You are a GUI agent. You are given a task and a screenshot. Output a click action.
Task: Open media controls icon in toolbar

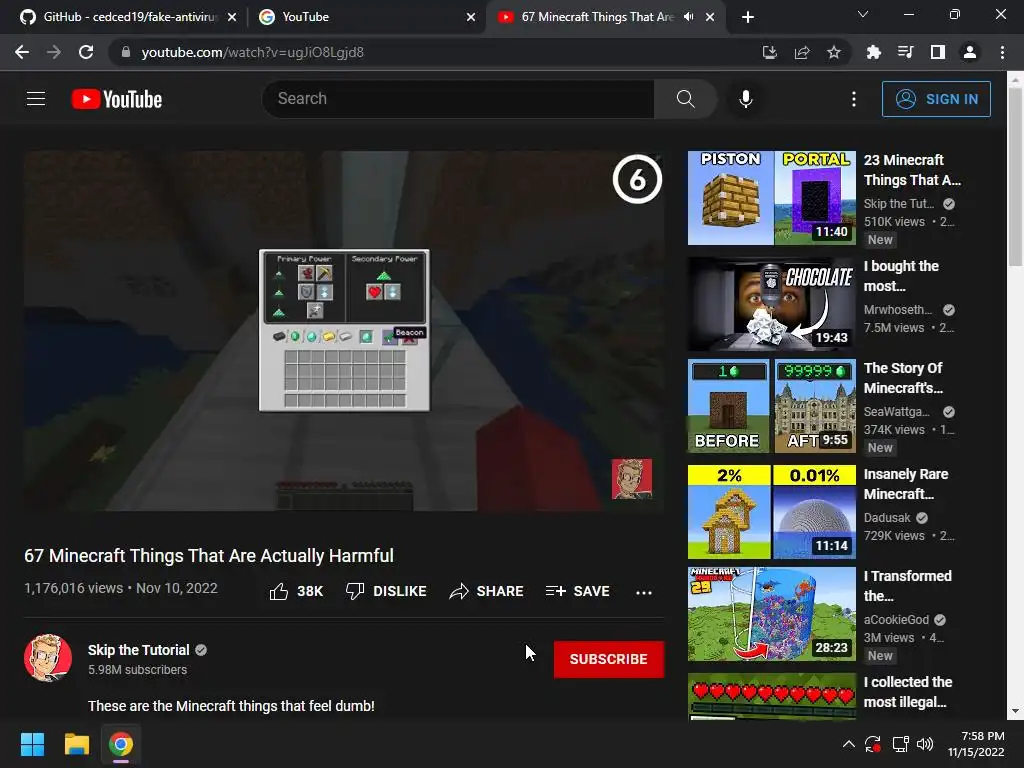pyautogui.click(x=905, y=52)
